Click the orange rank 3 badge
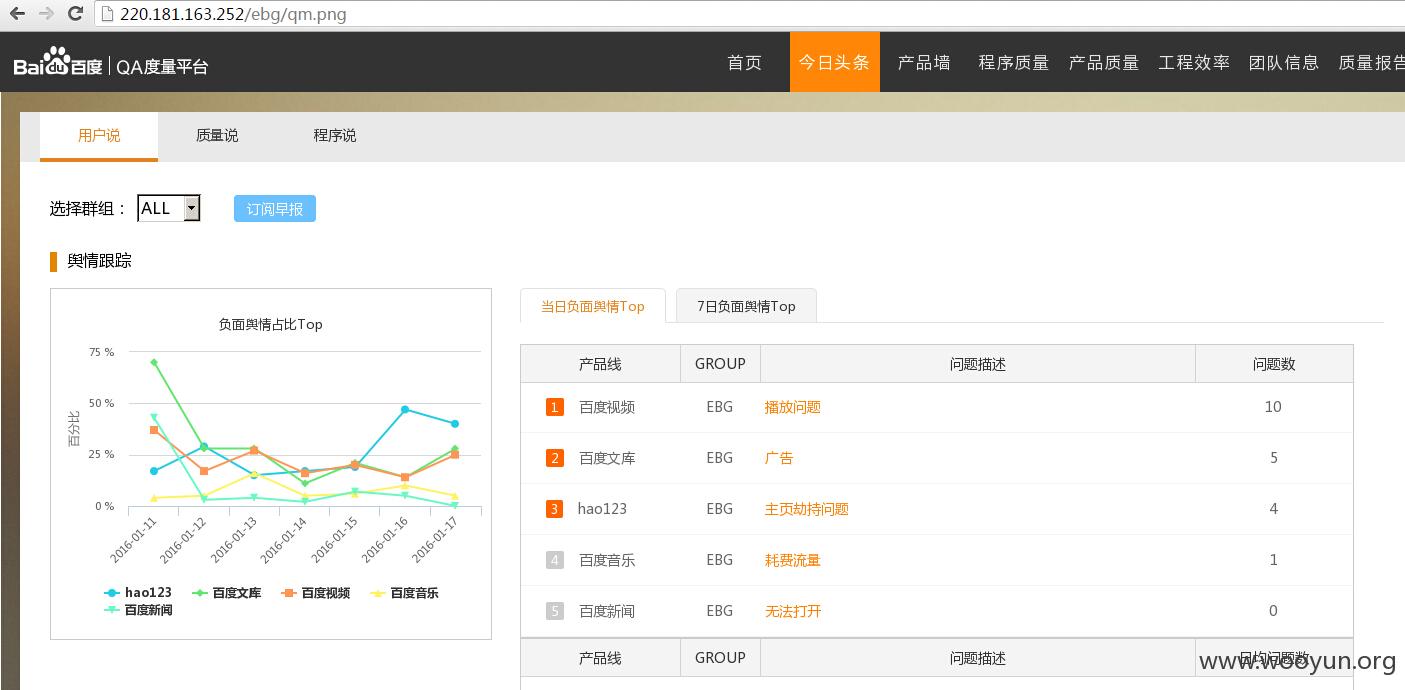The height and width of the screenshot is (690, 1405). tap(555, 509)
